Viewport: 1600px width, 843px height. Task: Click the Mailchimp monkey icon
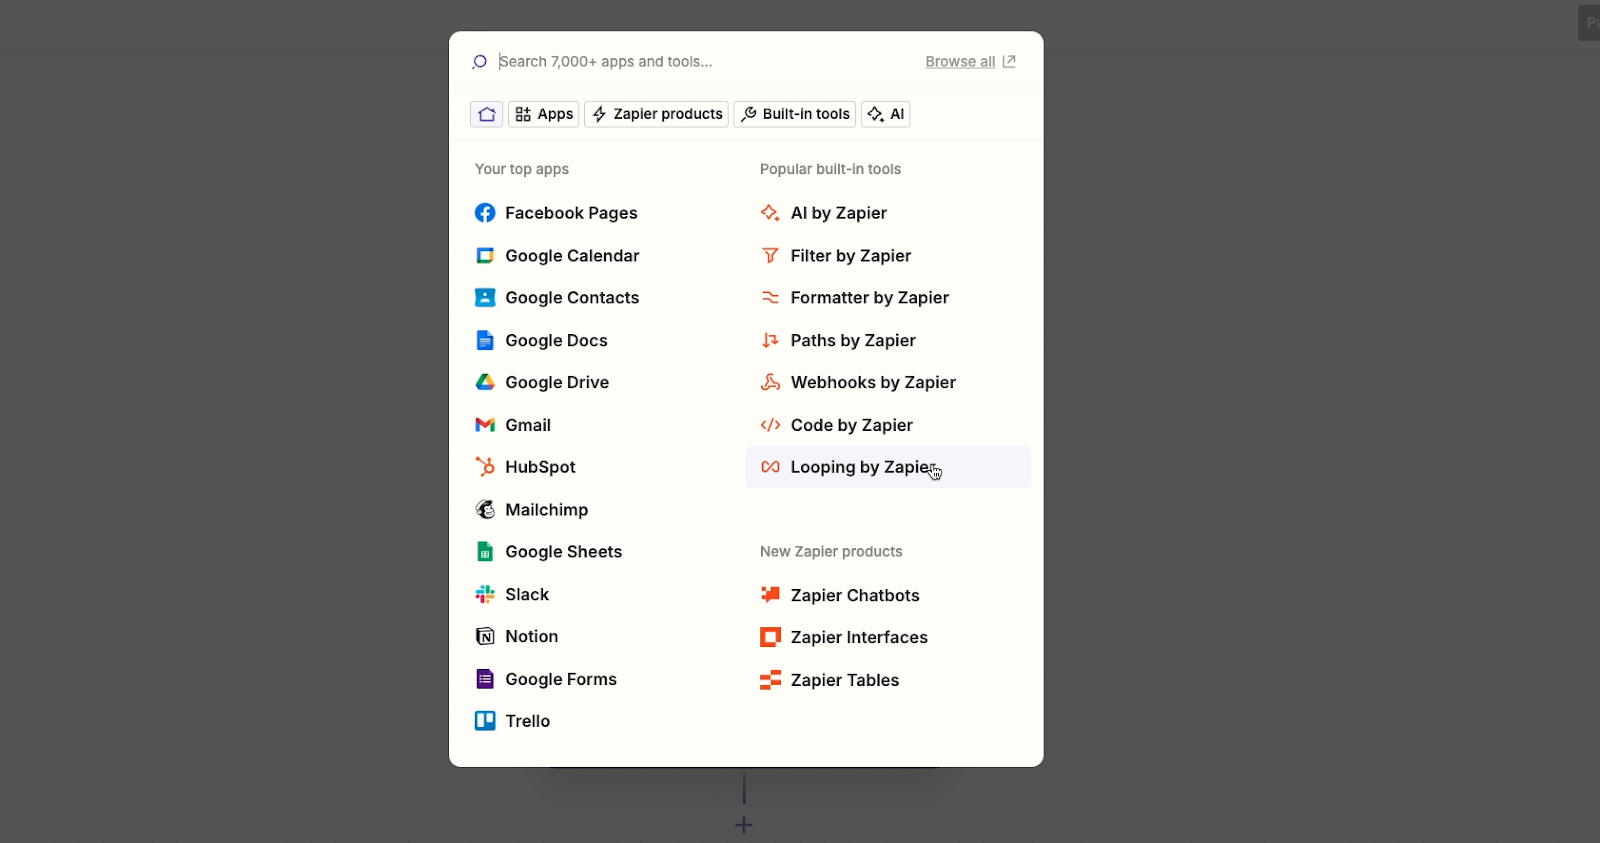tap(485, 510)
